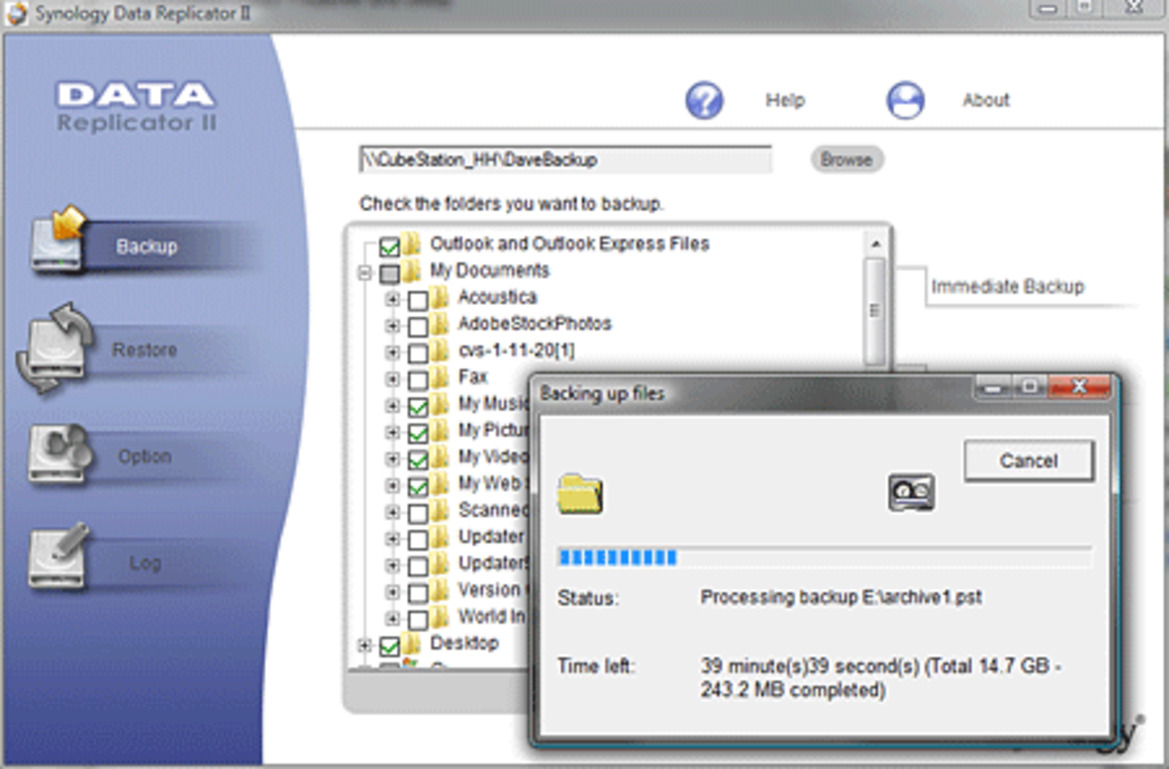Viewport: 1169px width, 769px height.
Task: Click the backup progress bar
Action: 825,557
